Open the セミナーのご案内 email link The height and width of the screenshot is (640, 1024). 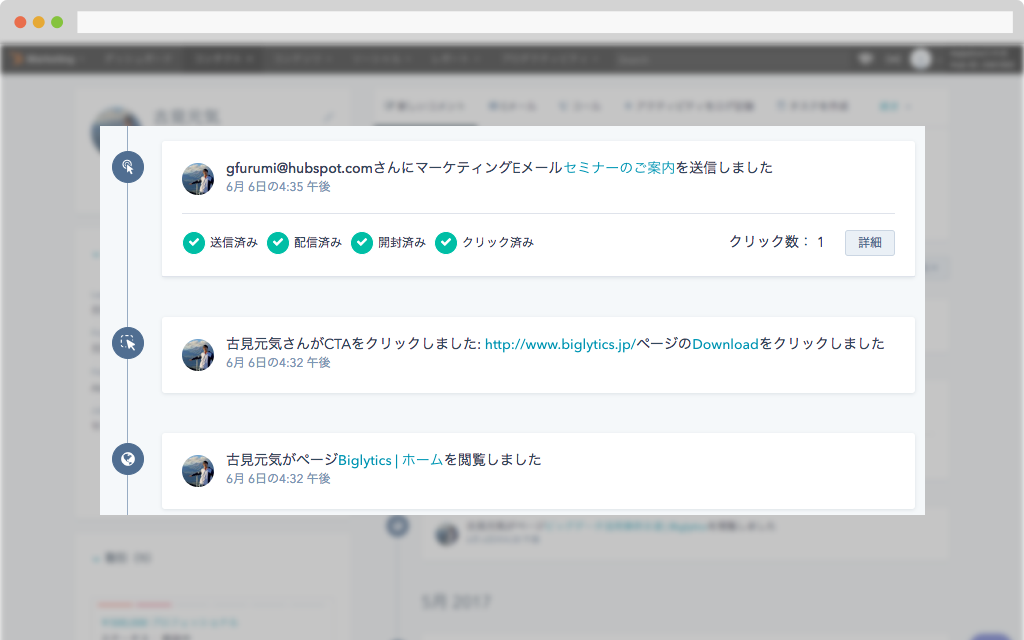(x=618, y=168)
